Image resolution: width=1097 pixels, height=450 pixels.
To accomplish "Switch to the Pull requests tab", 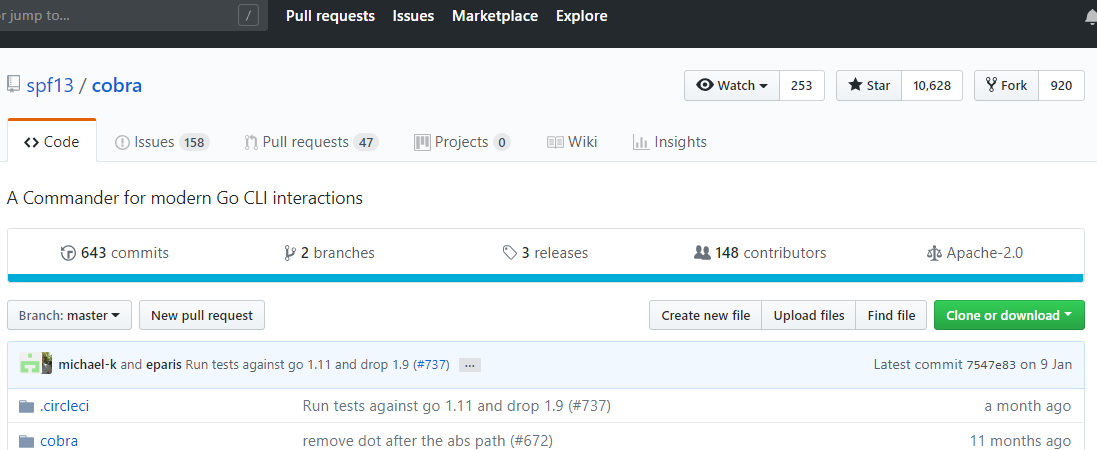I will [310, 142].
